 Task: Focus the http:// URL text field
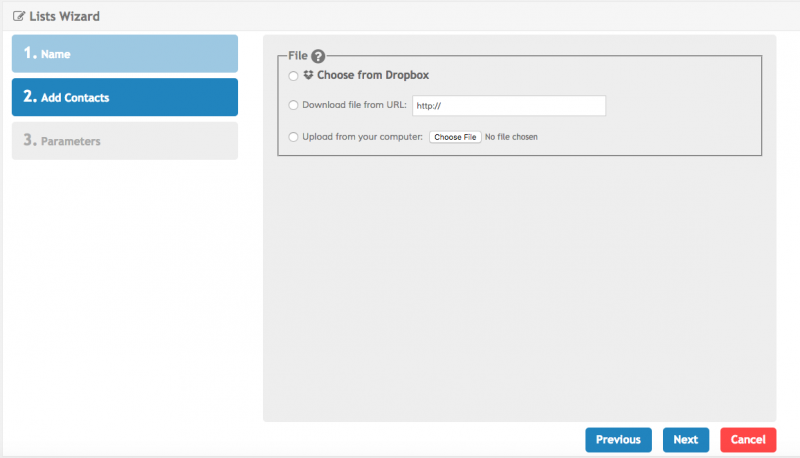coord(509,106)
